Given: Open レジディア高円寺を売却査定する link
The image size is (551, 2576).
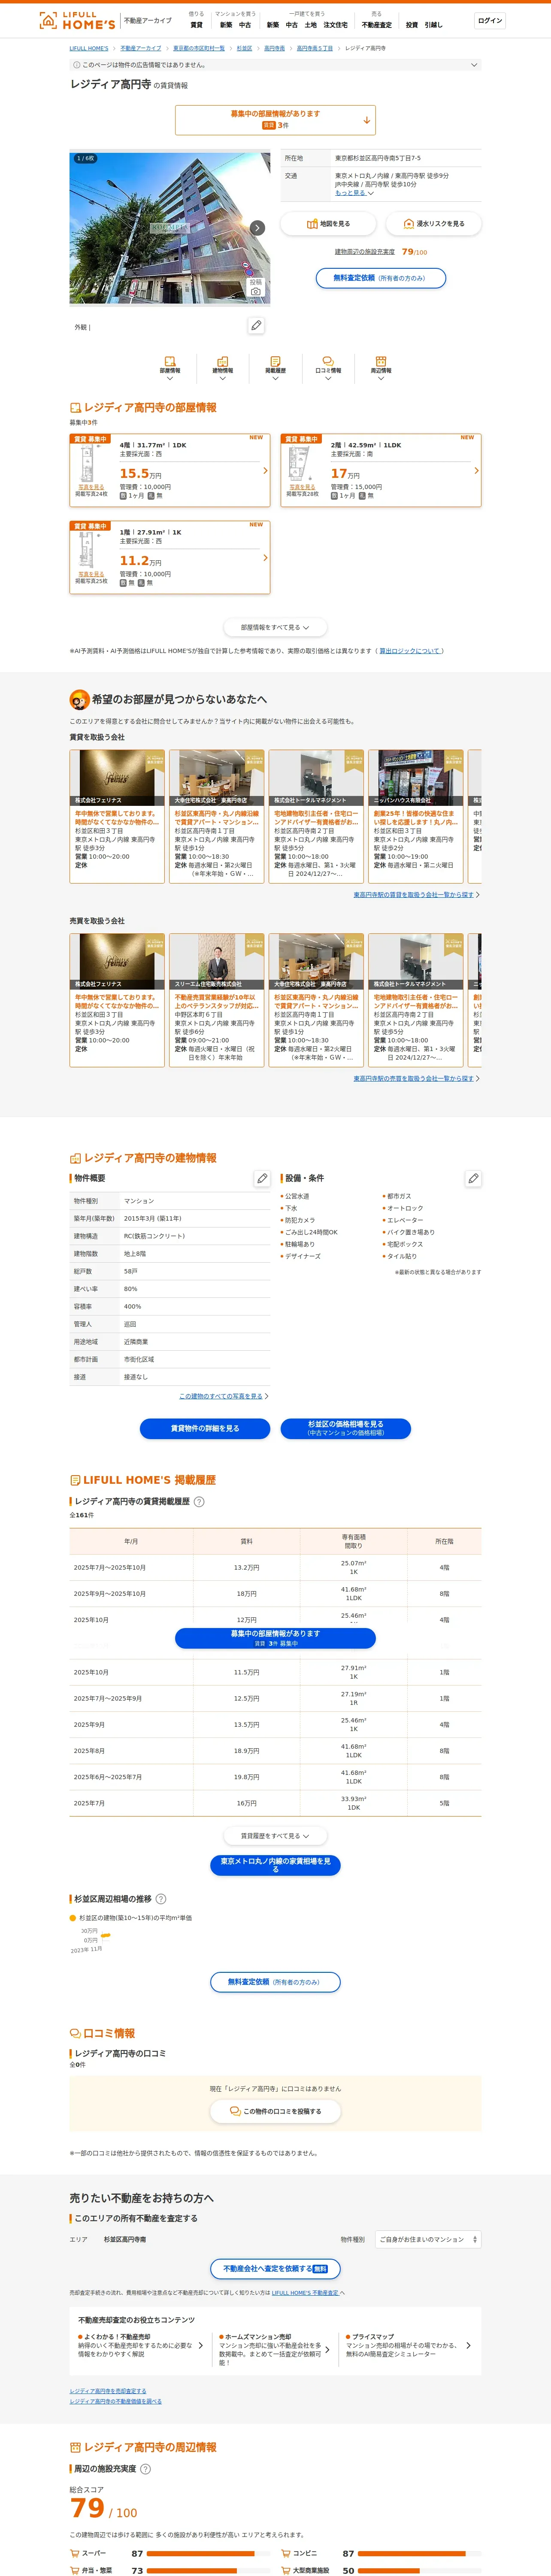Looking at the screenshot, I should coord(108,2391).
